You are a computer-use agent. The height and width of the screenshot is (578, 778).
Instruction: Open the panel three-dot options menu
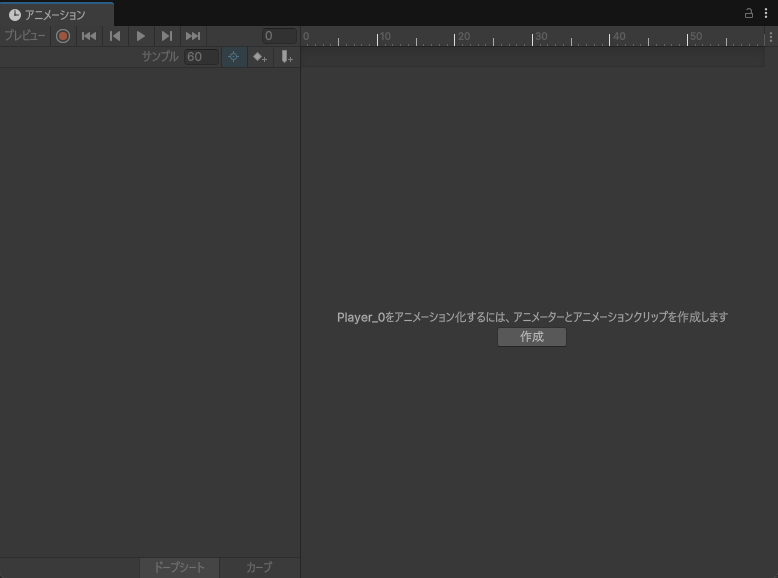click(x=766, y=13)
